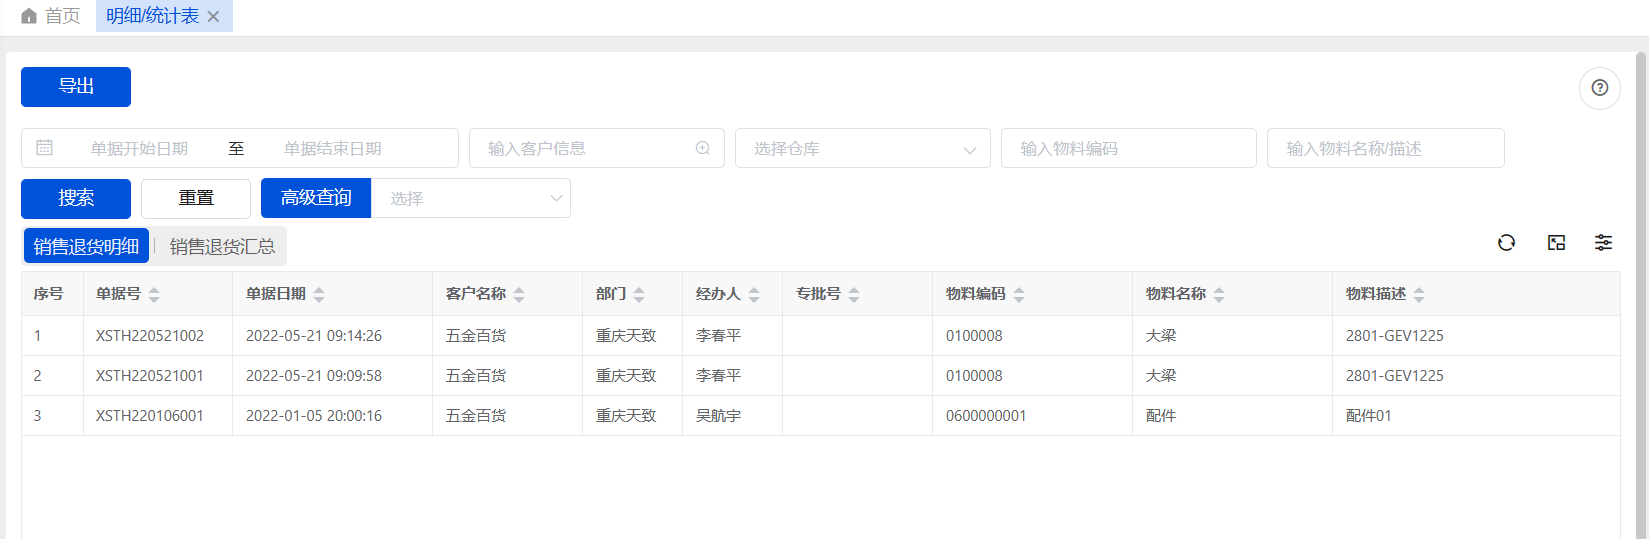Click date 2022-05-21 09:09:58
This screenshot has height=539, width=1649.
pos(314,376)
